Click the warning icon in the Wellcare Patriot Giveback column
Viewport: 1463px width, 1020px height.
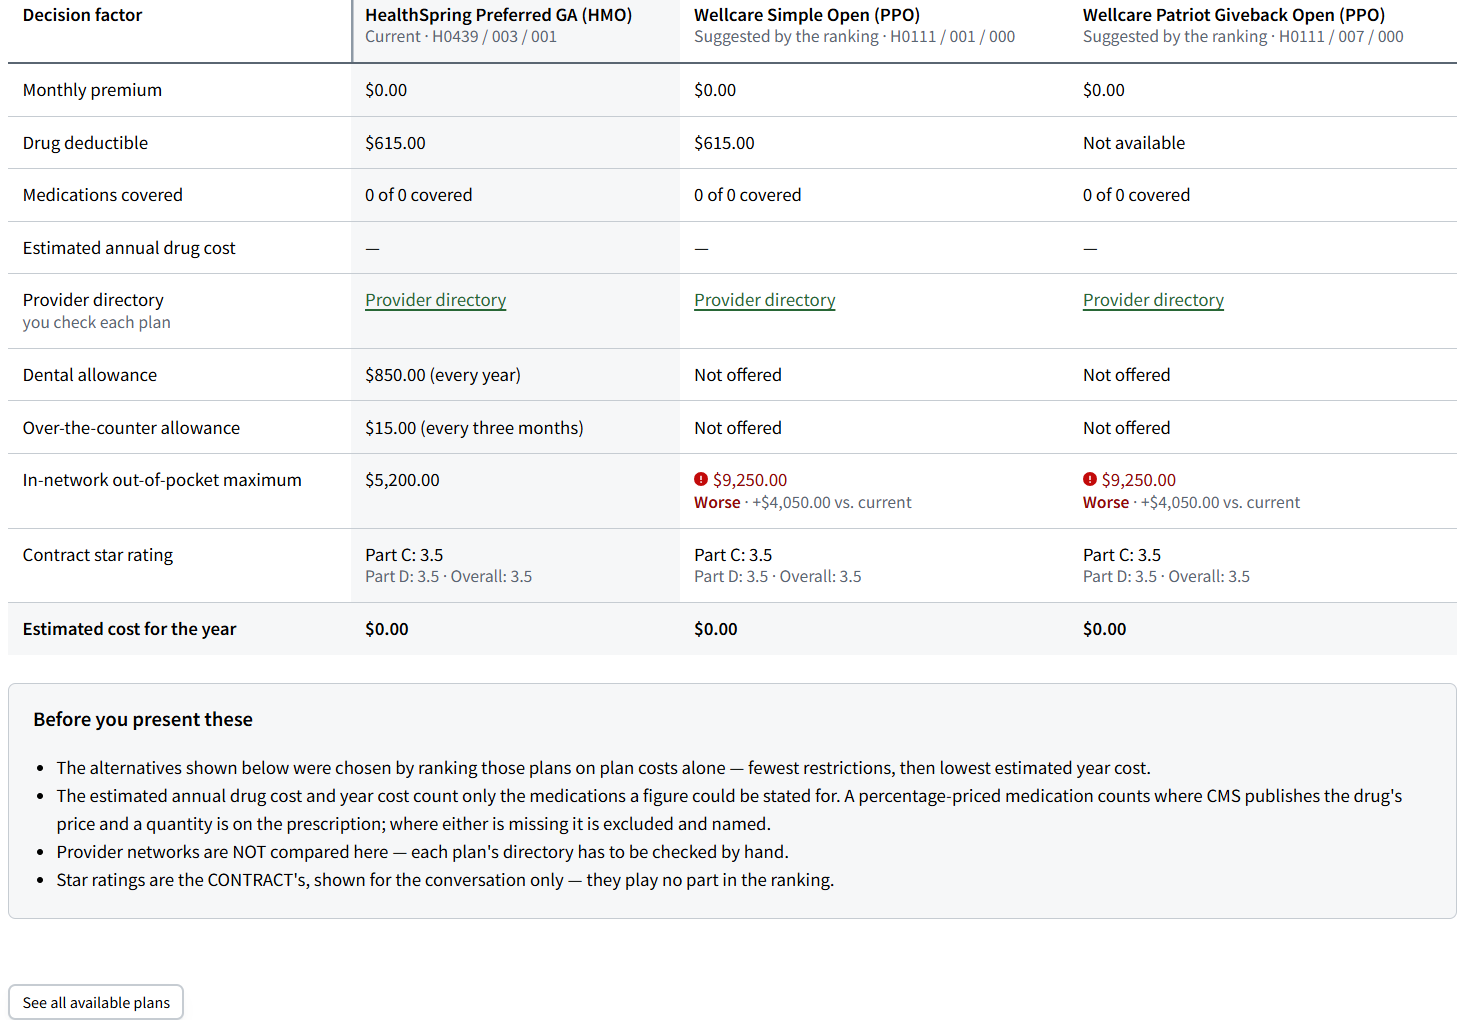click(1090, 479)
